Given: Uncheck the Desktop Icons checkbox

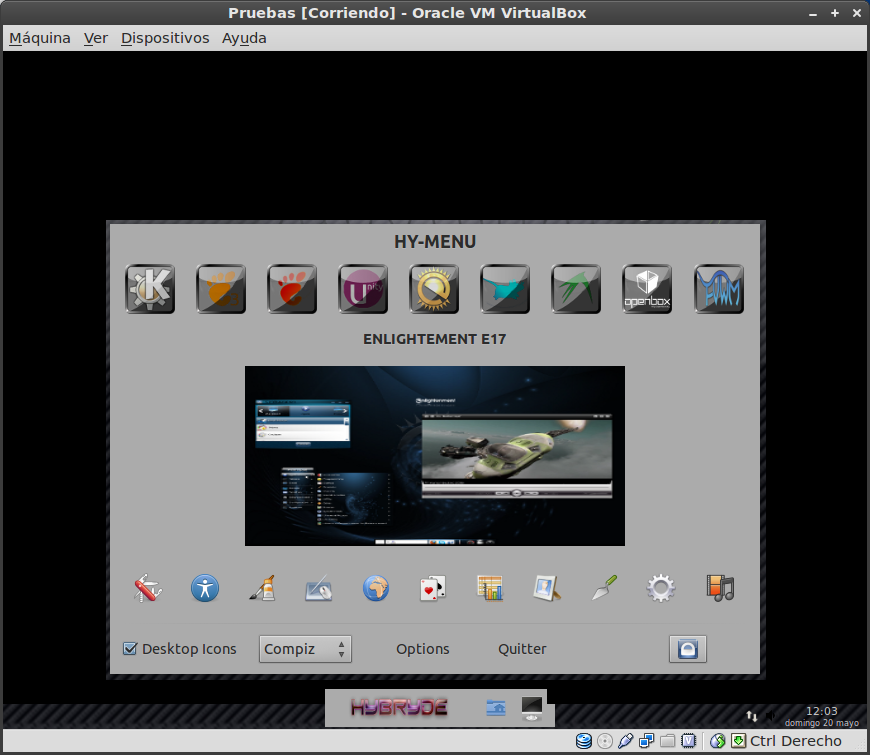Looking at the screenshot, I should 130,649.
